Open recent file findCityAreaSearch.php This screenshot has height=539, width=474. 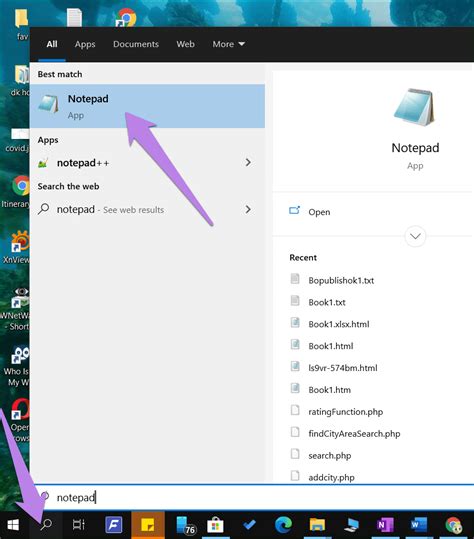354,434
